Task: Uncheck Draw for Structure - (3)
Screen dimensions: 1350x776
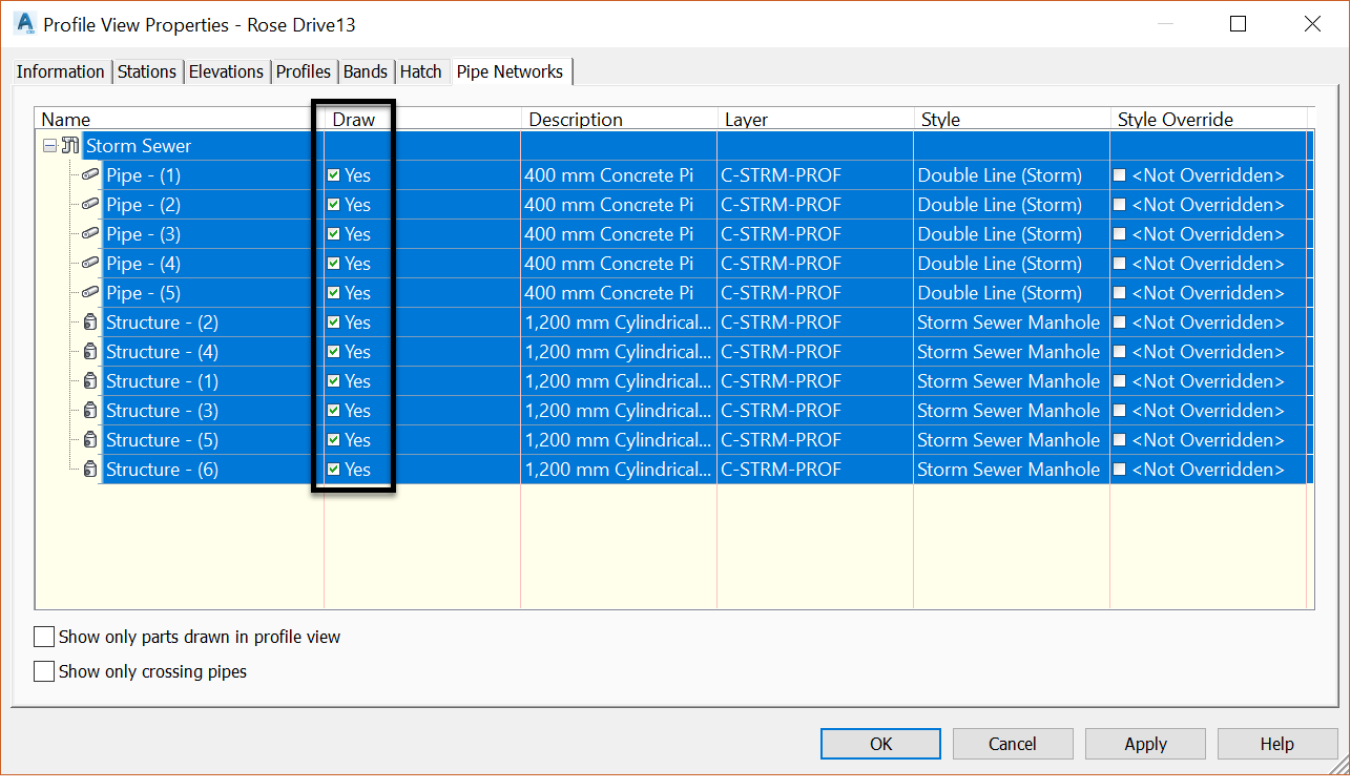Action: (334, 410)
